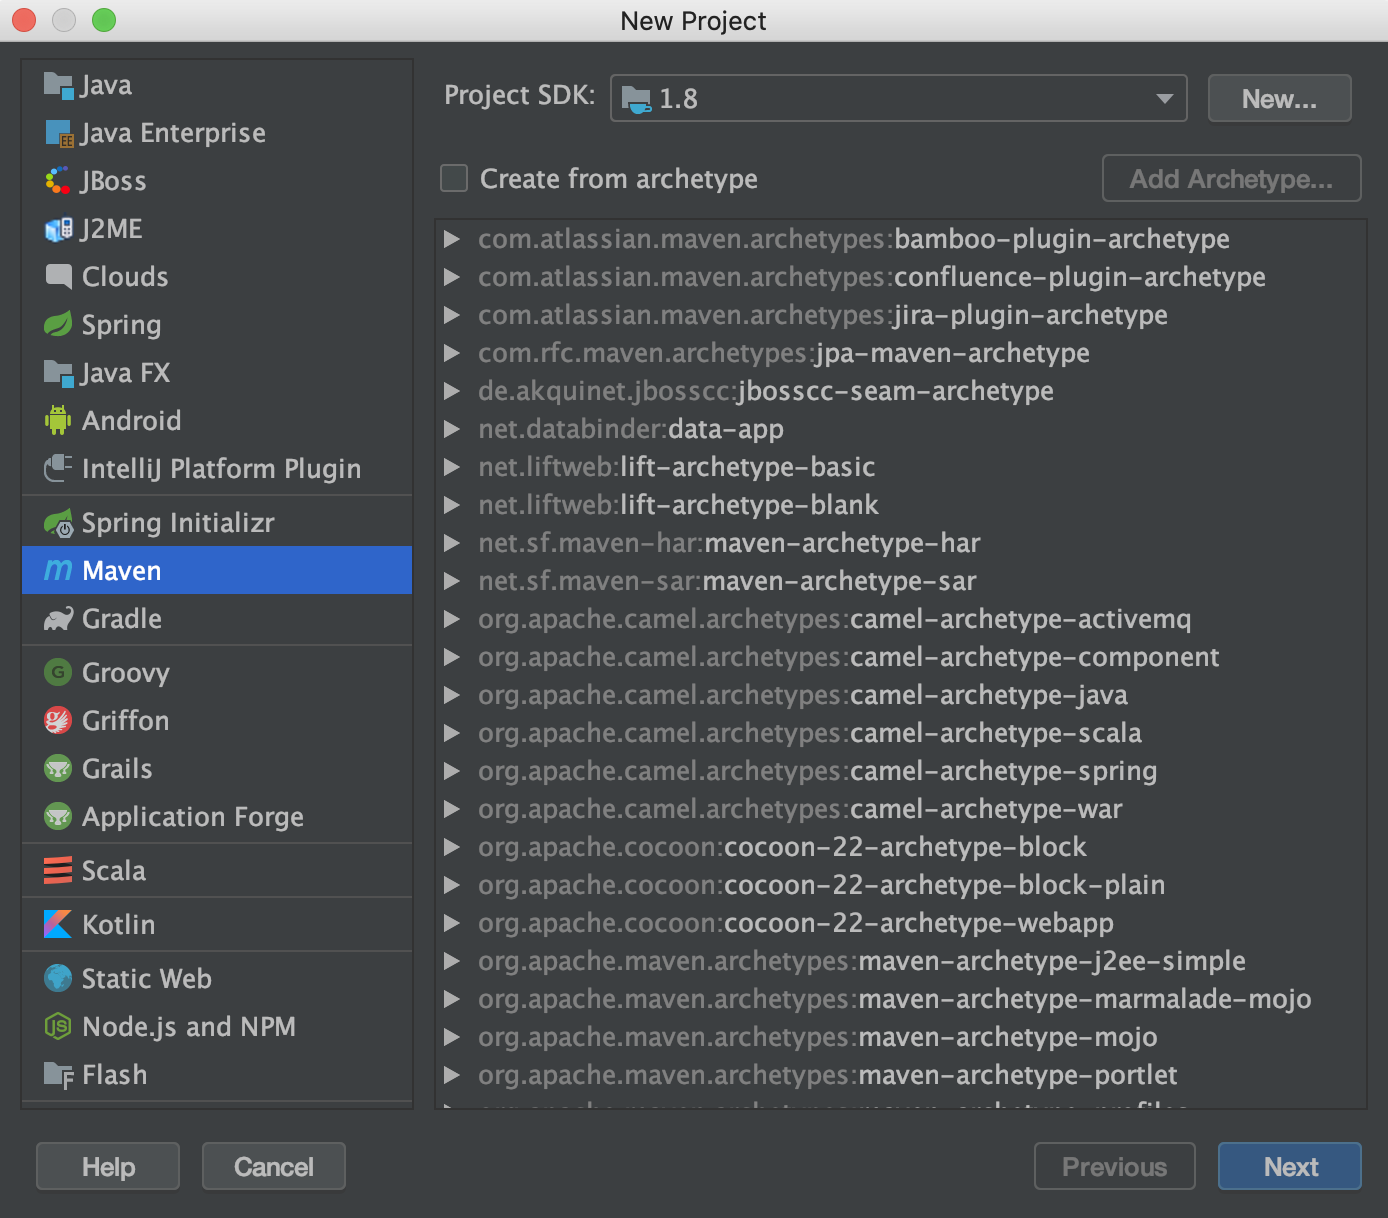Select the Griffon red icon
Image resolution: width=1388 pixels, height=1218 pixels.
click(x=58, y=721)
